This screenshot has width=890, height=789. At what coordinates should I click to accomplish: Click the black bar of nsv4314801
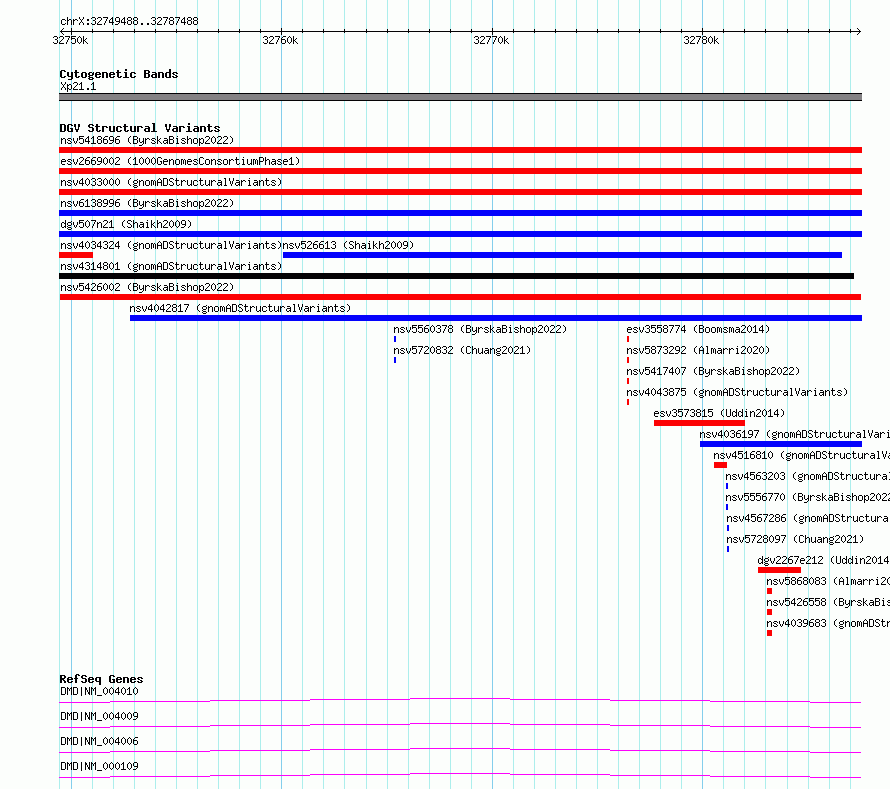pyautogui.click(x=456, y=276)
